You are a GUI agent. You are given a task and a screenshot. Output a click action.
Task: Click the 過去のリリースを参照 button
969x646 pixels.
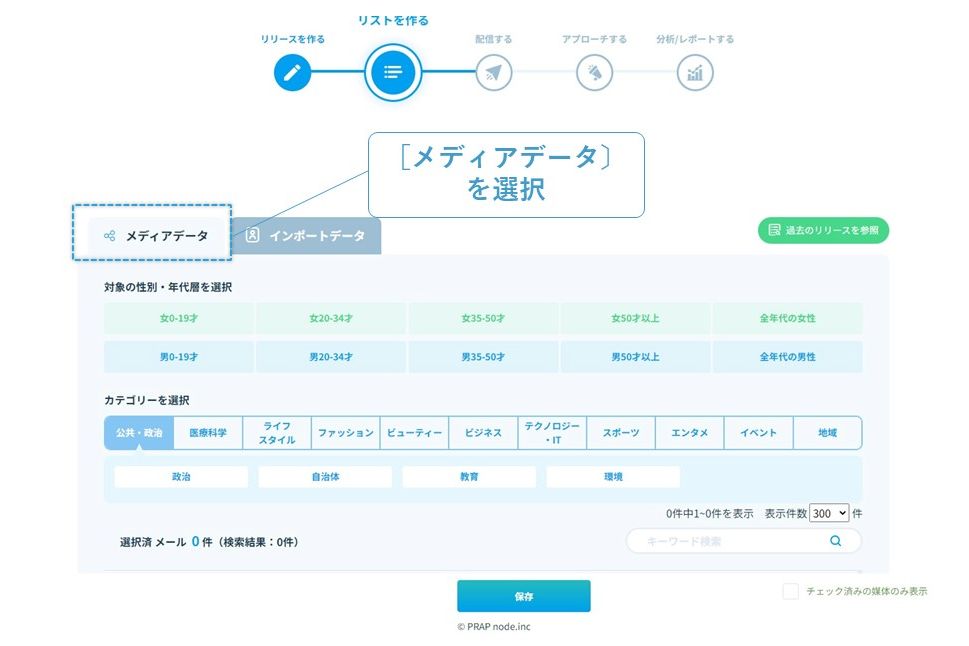(823, 230)
